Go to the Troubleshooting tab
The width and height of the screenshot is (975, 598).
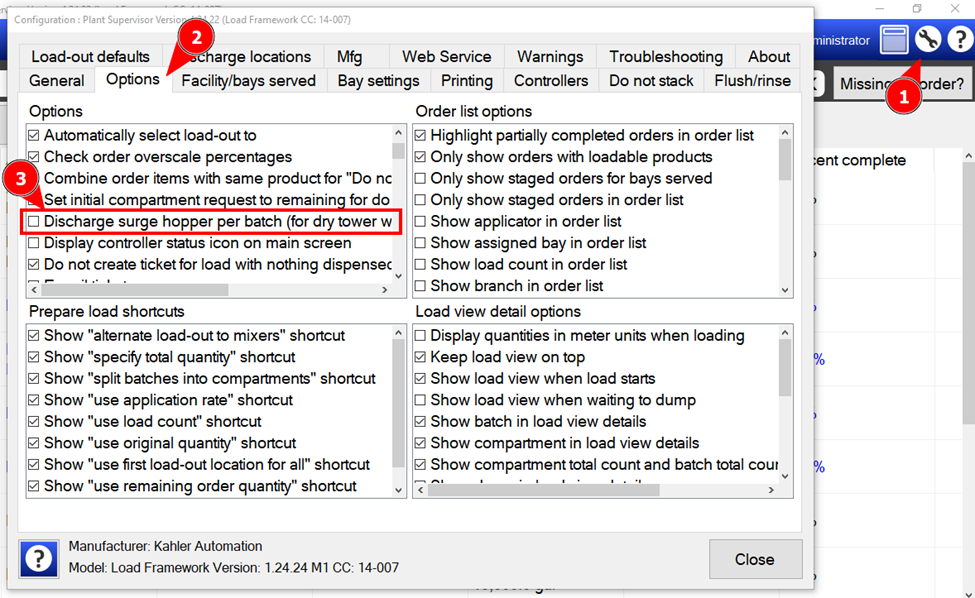click(666, 57)
